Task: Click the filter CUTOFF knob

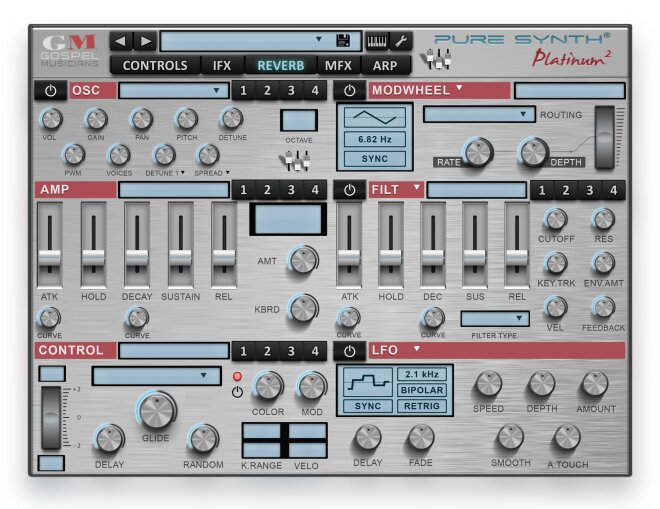Action: click(556, 219)
